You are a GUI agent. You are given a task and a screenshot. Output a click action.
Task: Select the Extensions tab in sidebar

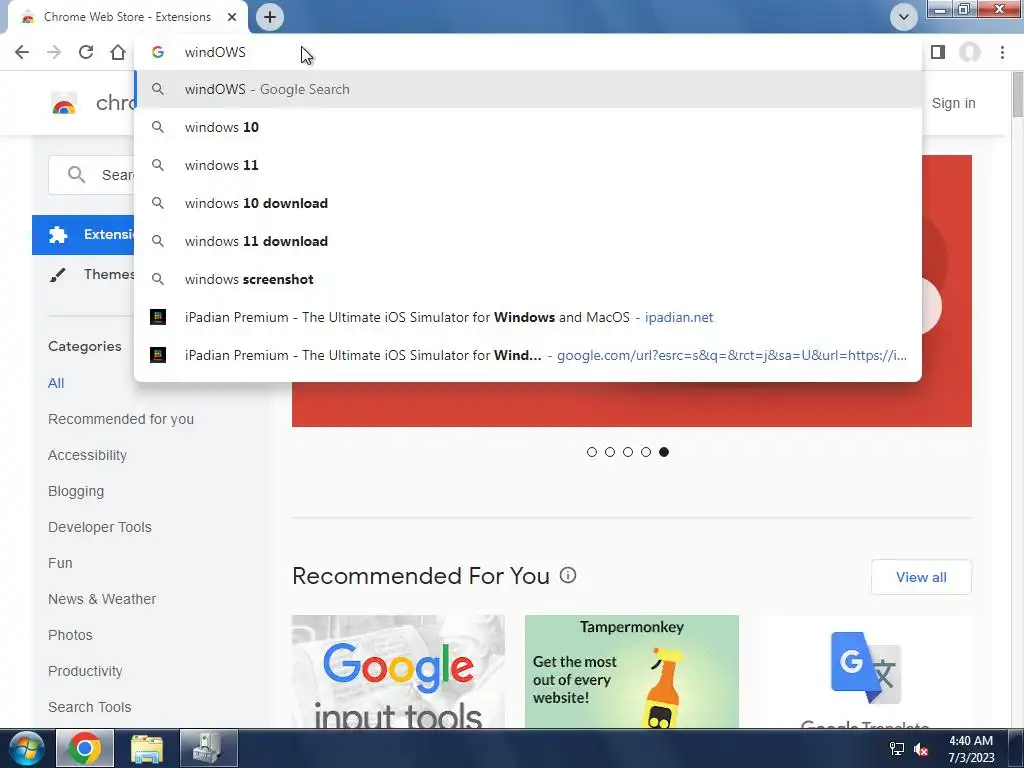84,234
